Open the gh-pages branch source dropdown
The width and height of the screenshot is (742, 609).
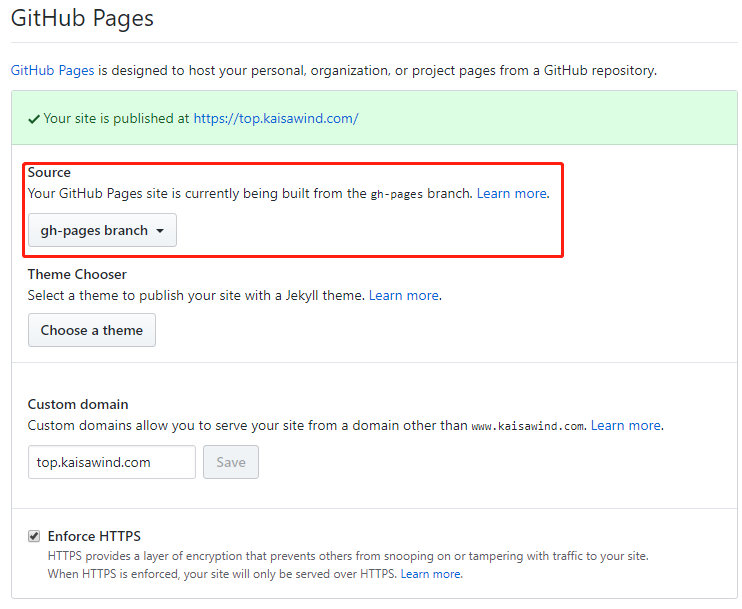(102, 230)
